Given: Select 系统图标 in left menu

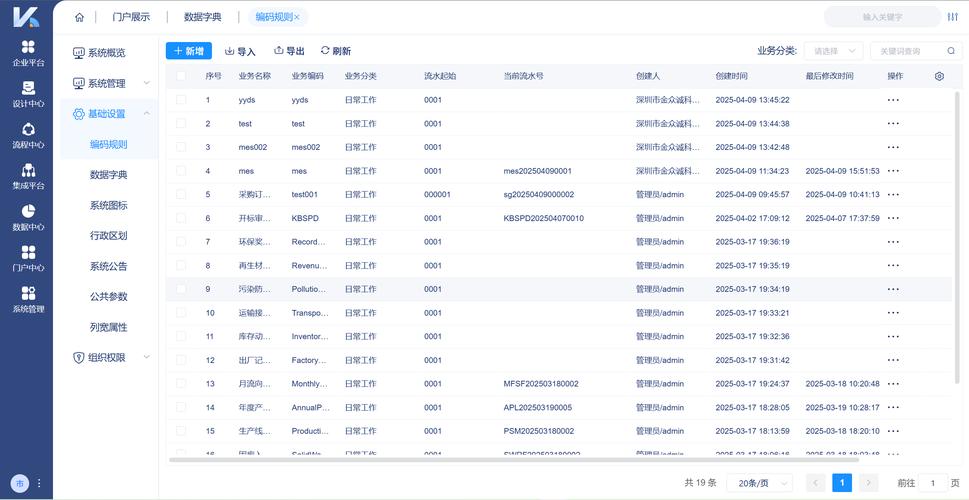Looking at the screenshot, I should coord(109,205).
